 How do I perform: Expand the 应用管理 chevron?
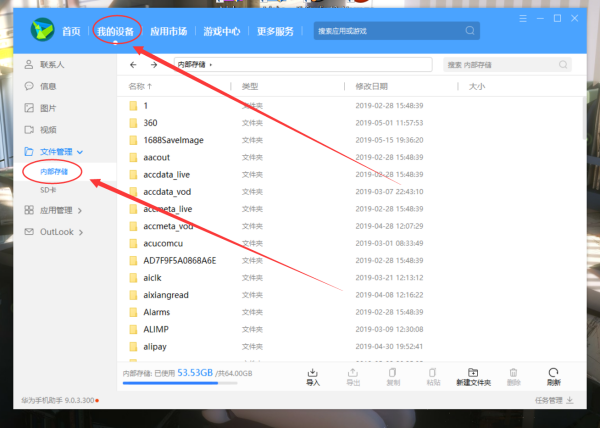tap(80, 211)
